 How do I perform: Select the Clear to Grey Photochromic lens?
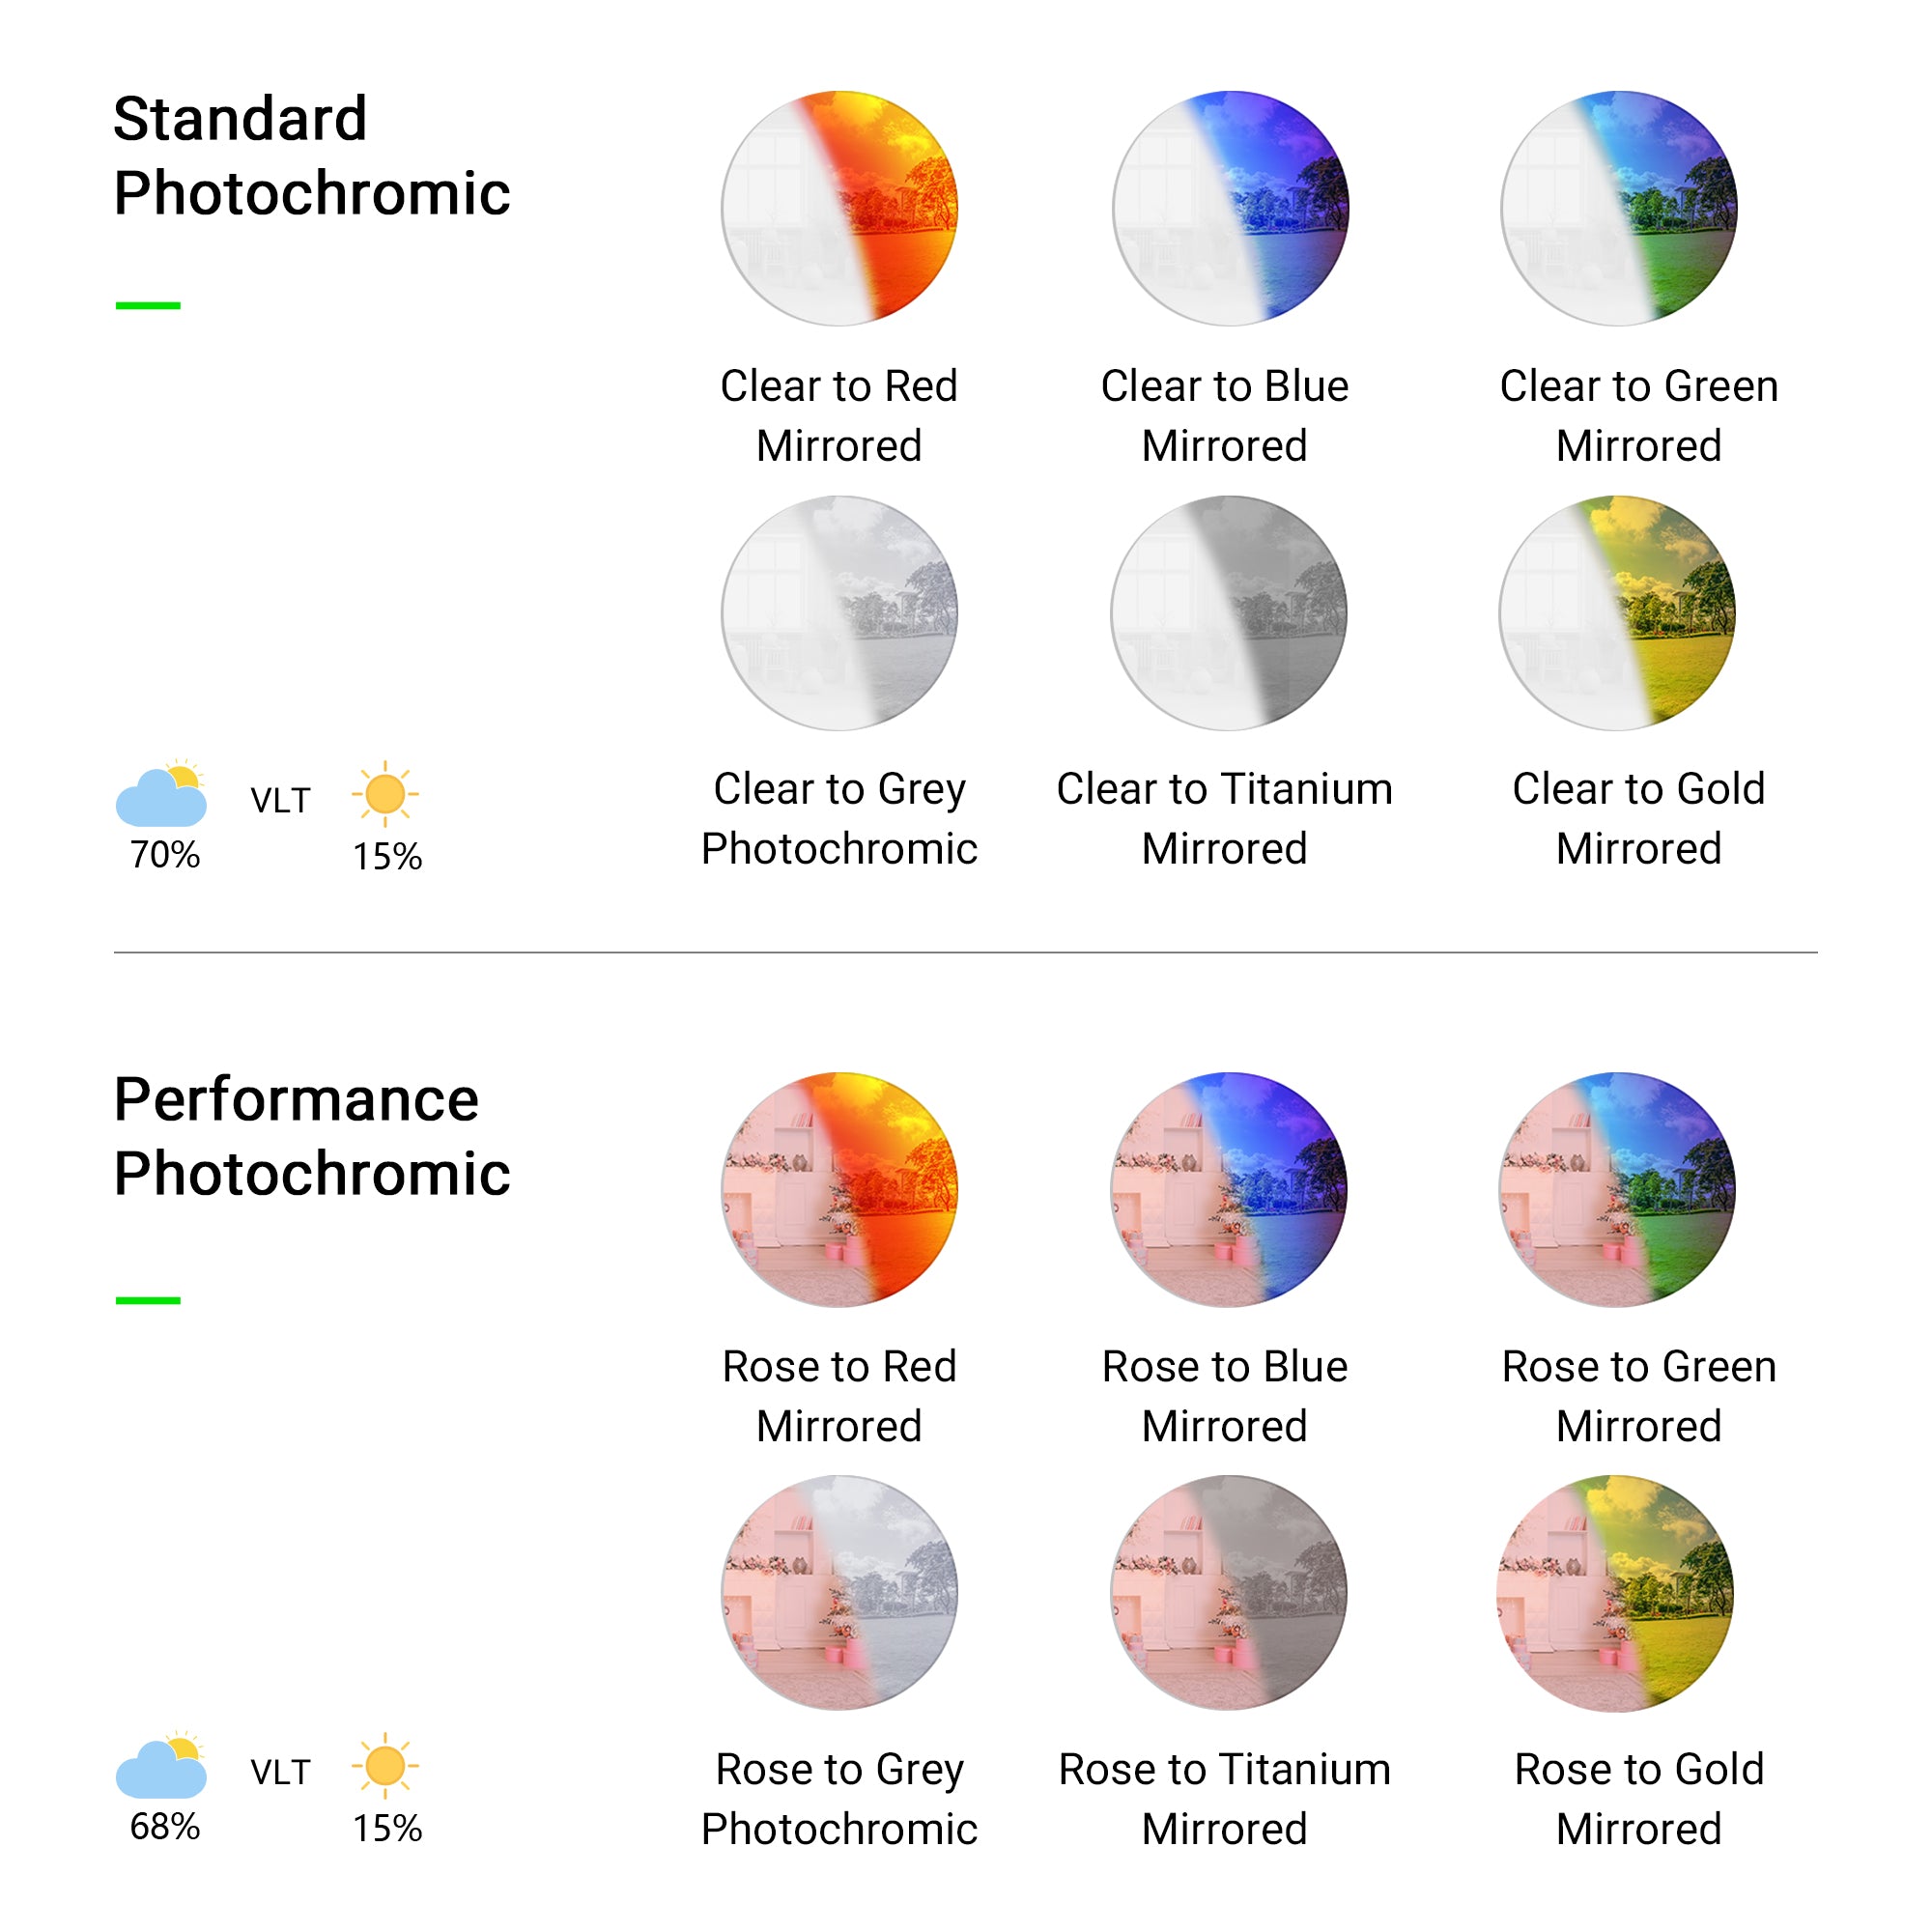pos(839,612)
